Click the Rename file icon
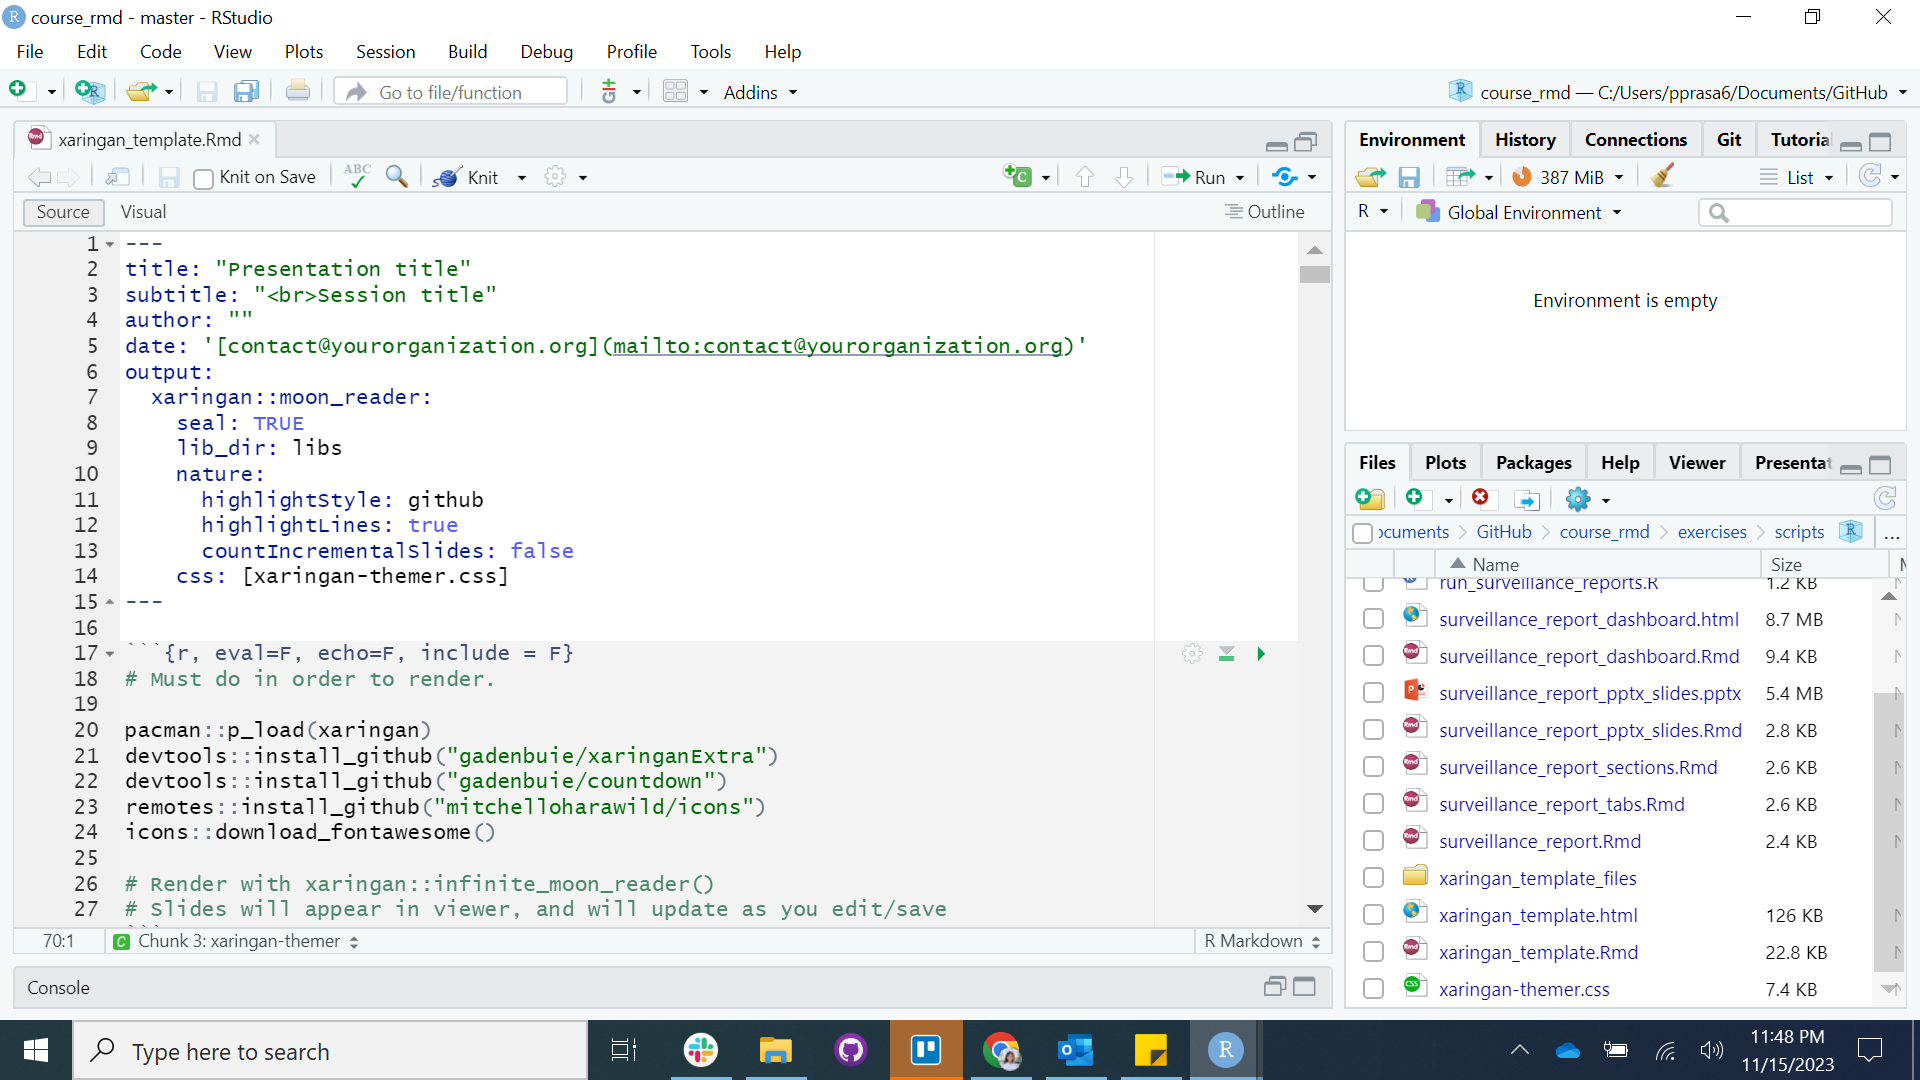Viewport: 1920px width, 1080px height. pos(1527,499)
